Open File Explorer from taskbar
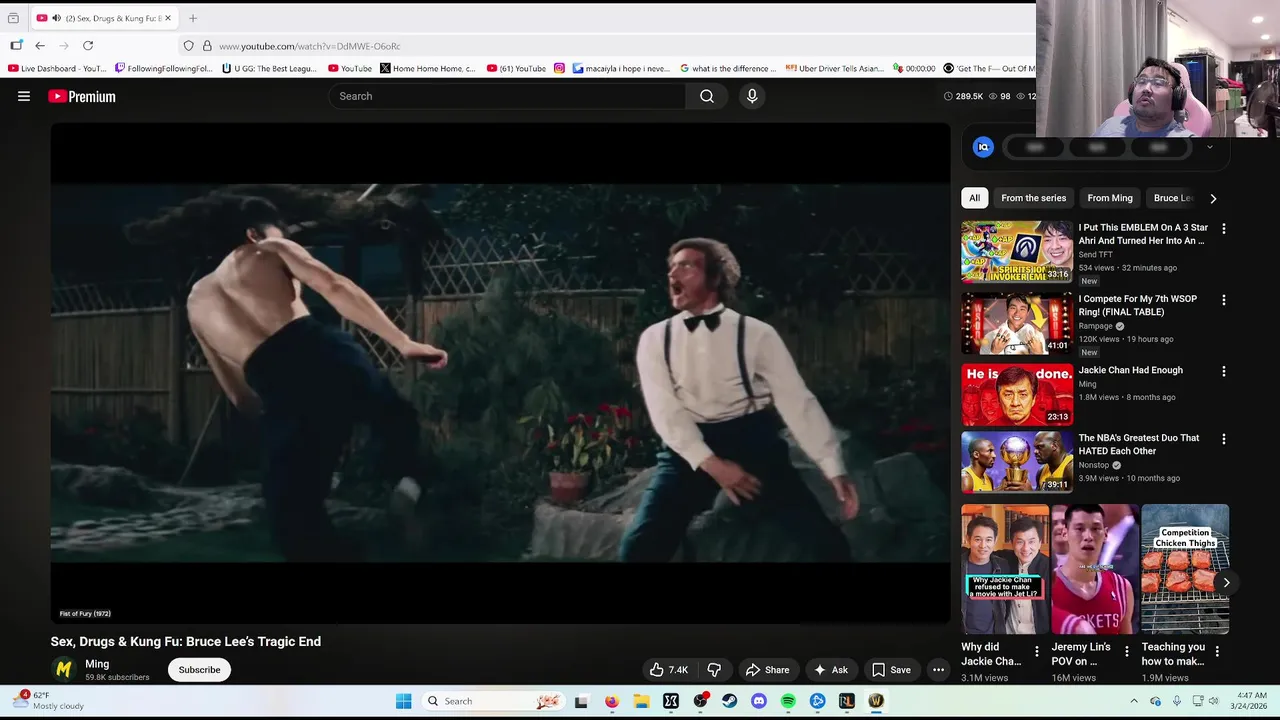 [641, 701]
